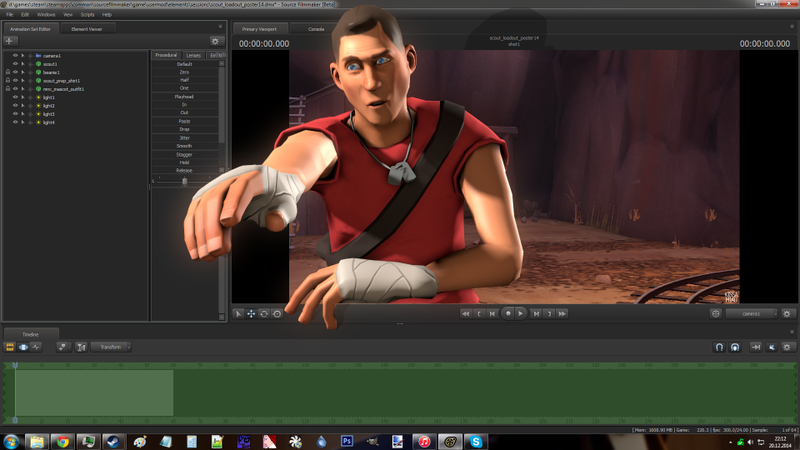Viewport: 800px width, 450px height.
Task: Click the time selection tool in timeline toolbar
Action: [81, 347]
